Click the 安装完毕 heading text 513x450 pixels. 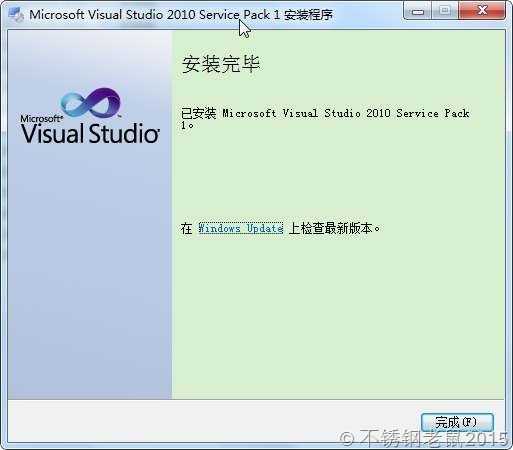coord(221,64)
